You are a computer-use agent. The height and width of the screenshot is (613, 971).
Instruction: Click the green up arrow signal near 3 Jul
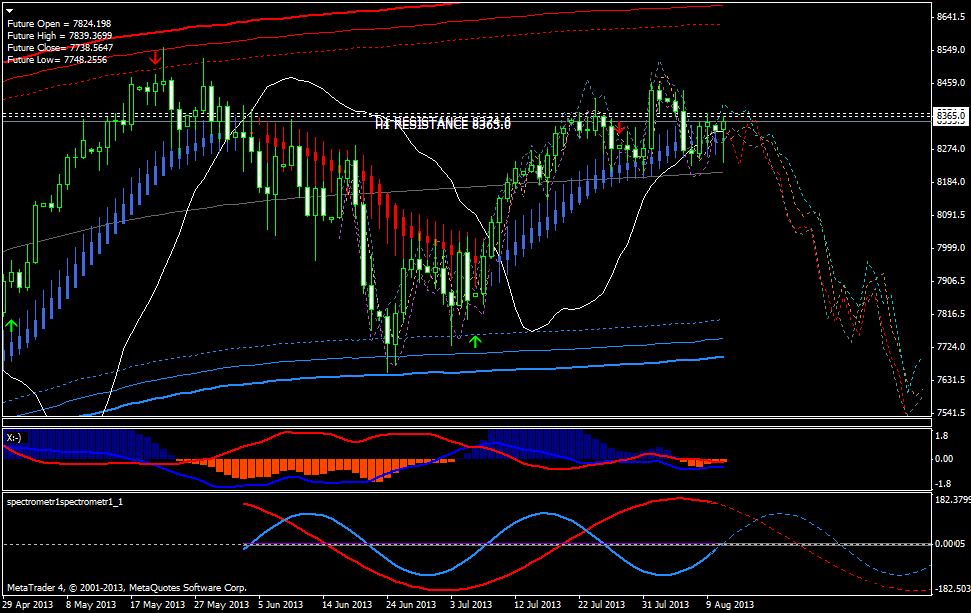[475, 341]
